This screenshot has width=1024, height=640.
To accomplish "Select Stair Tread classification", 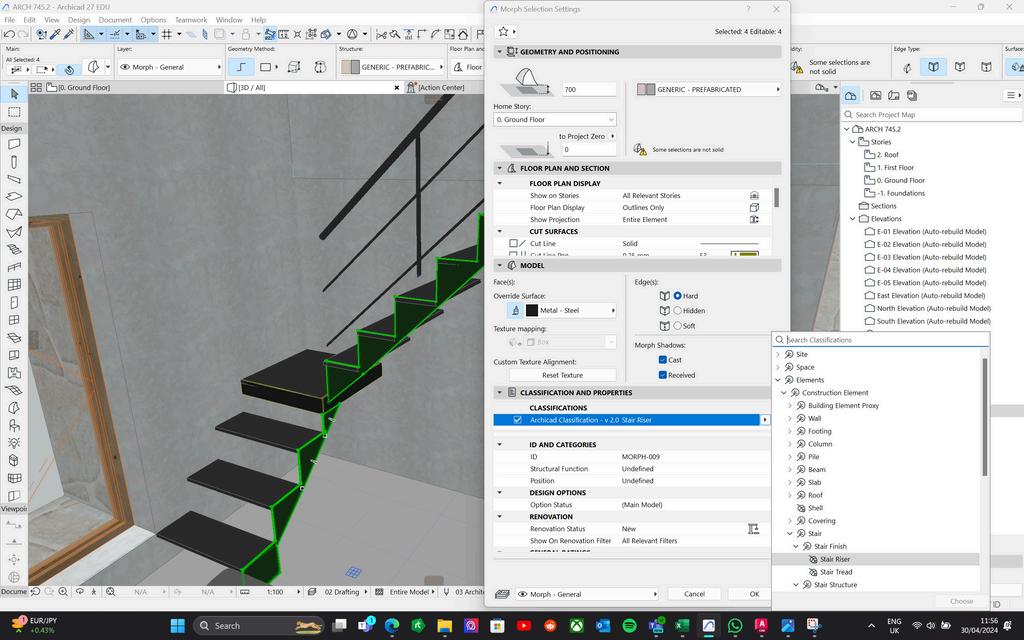I will point(836,572).
